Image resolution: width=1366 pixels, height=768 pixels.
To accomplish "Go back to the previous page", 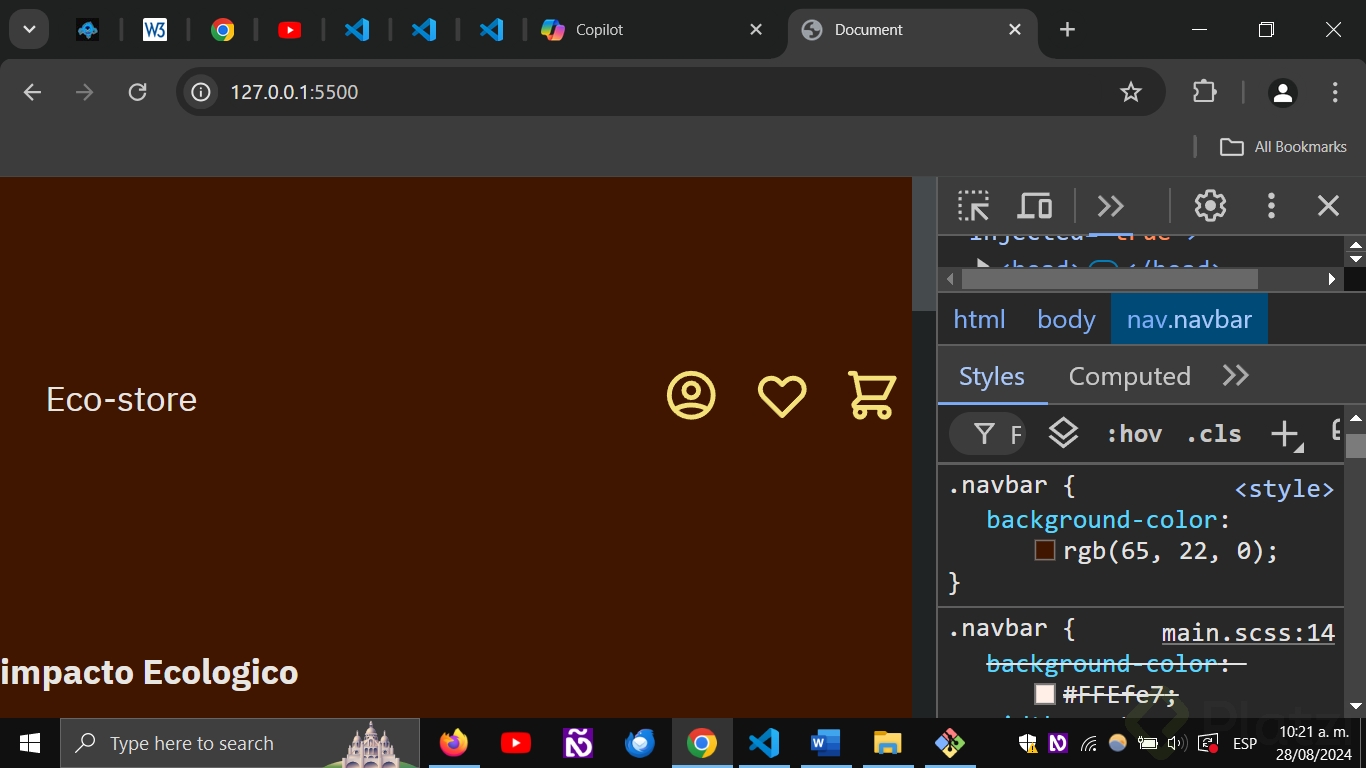I will point(32,92).
